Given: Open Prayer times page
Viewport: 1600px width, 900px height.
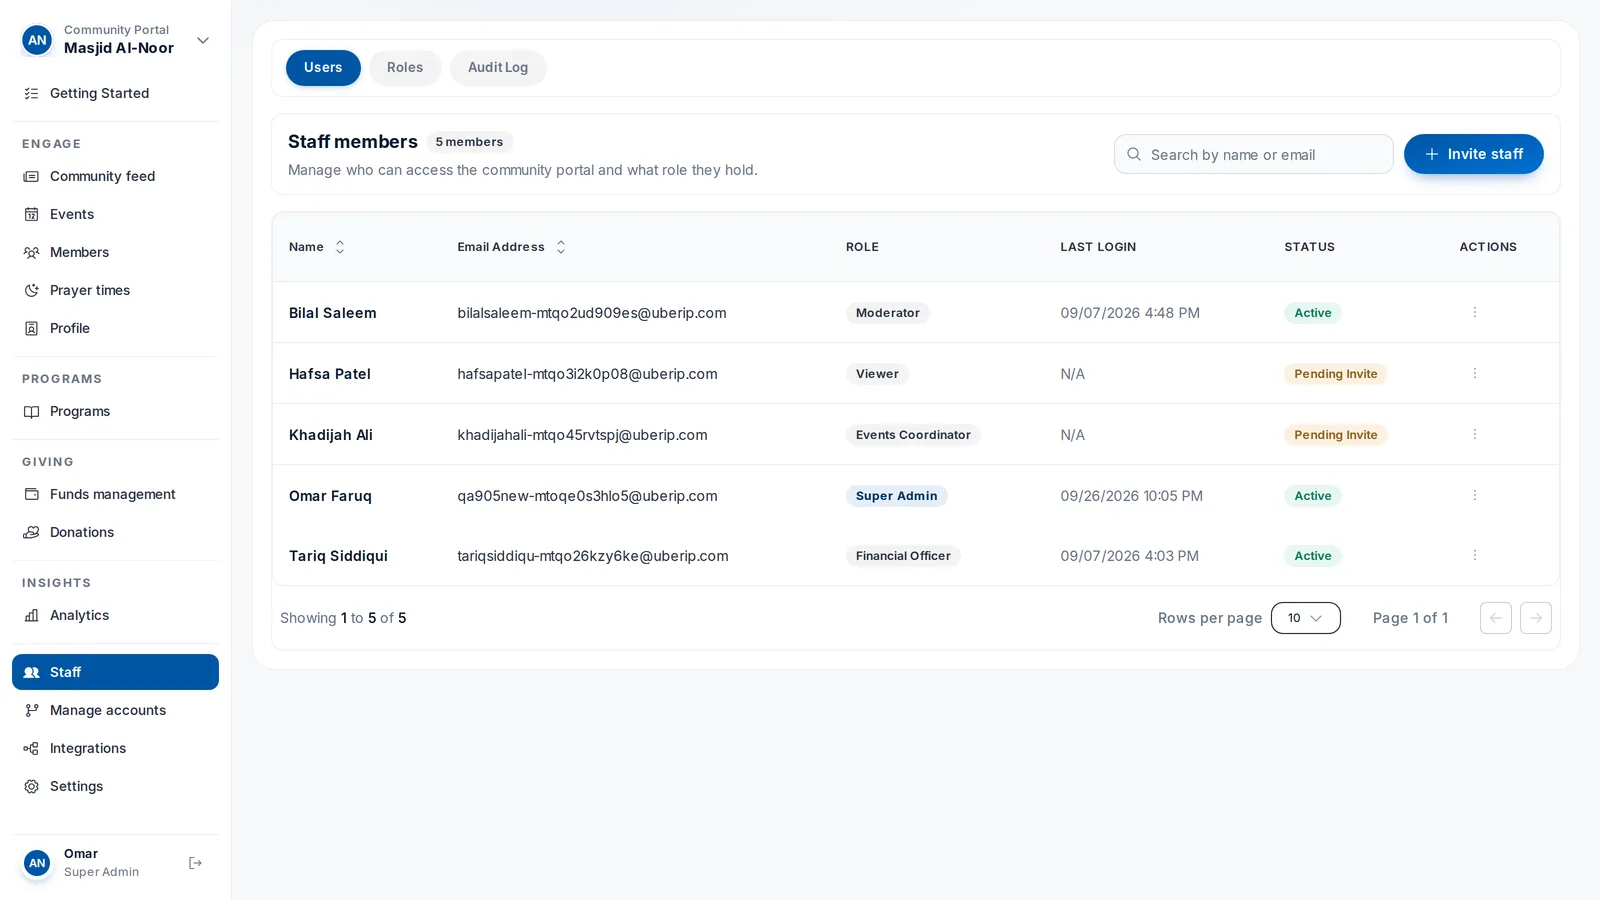Looking at the screenshot, I should (x=115, y=290).
